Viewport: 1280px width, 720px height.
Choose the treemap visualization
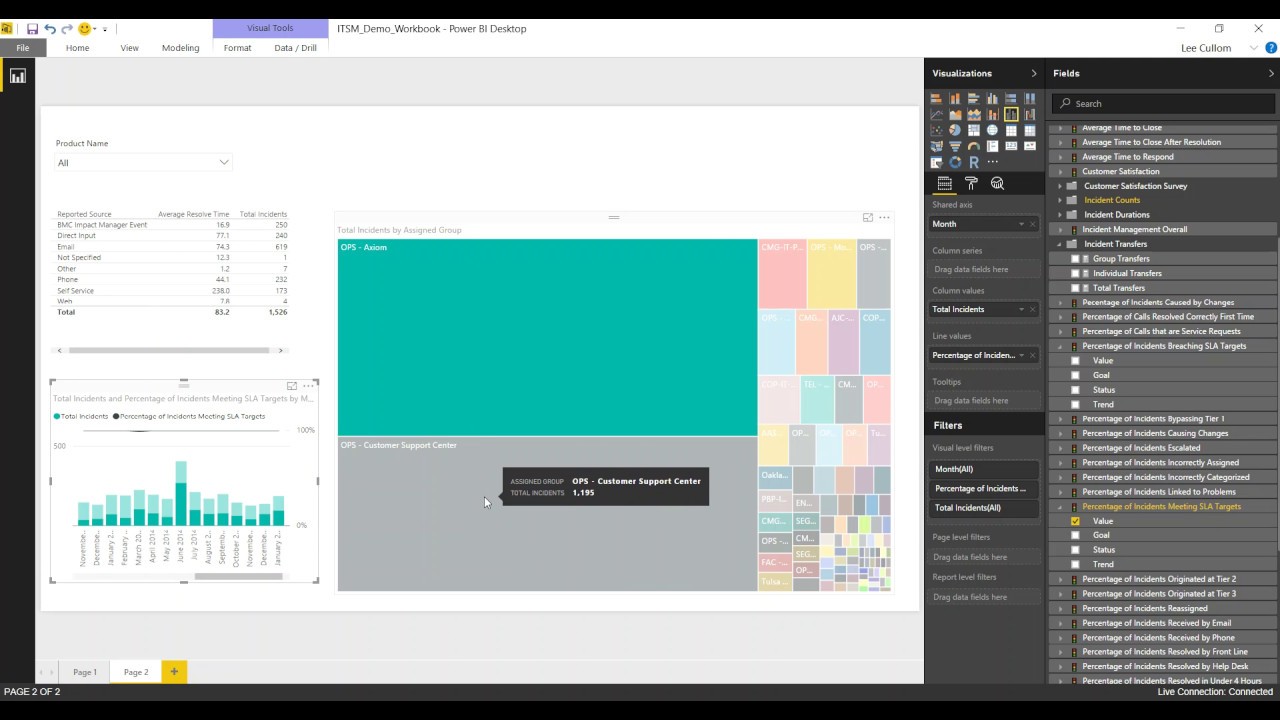coord(974,130)
